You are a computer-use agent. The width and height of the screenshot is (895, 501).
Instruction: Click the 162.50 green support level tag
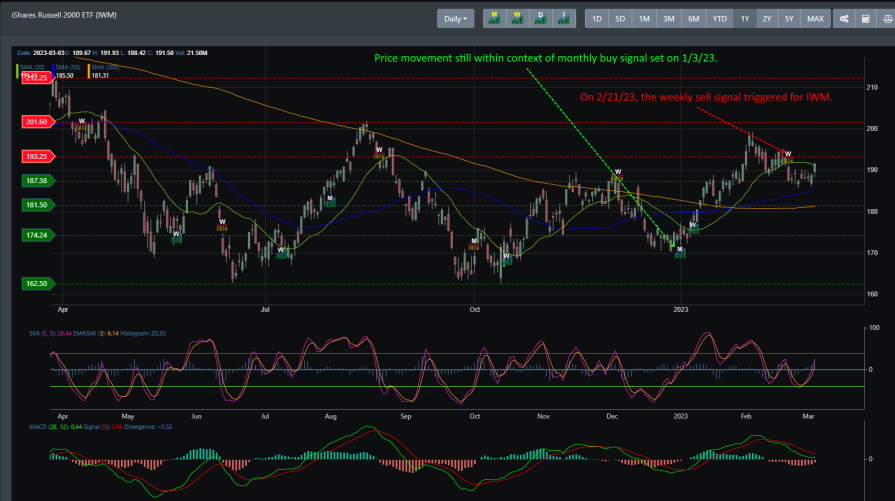pyautogui.click(x=38, y=284)
